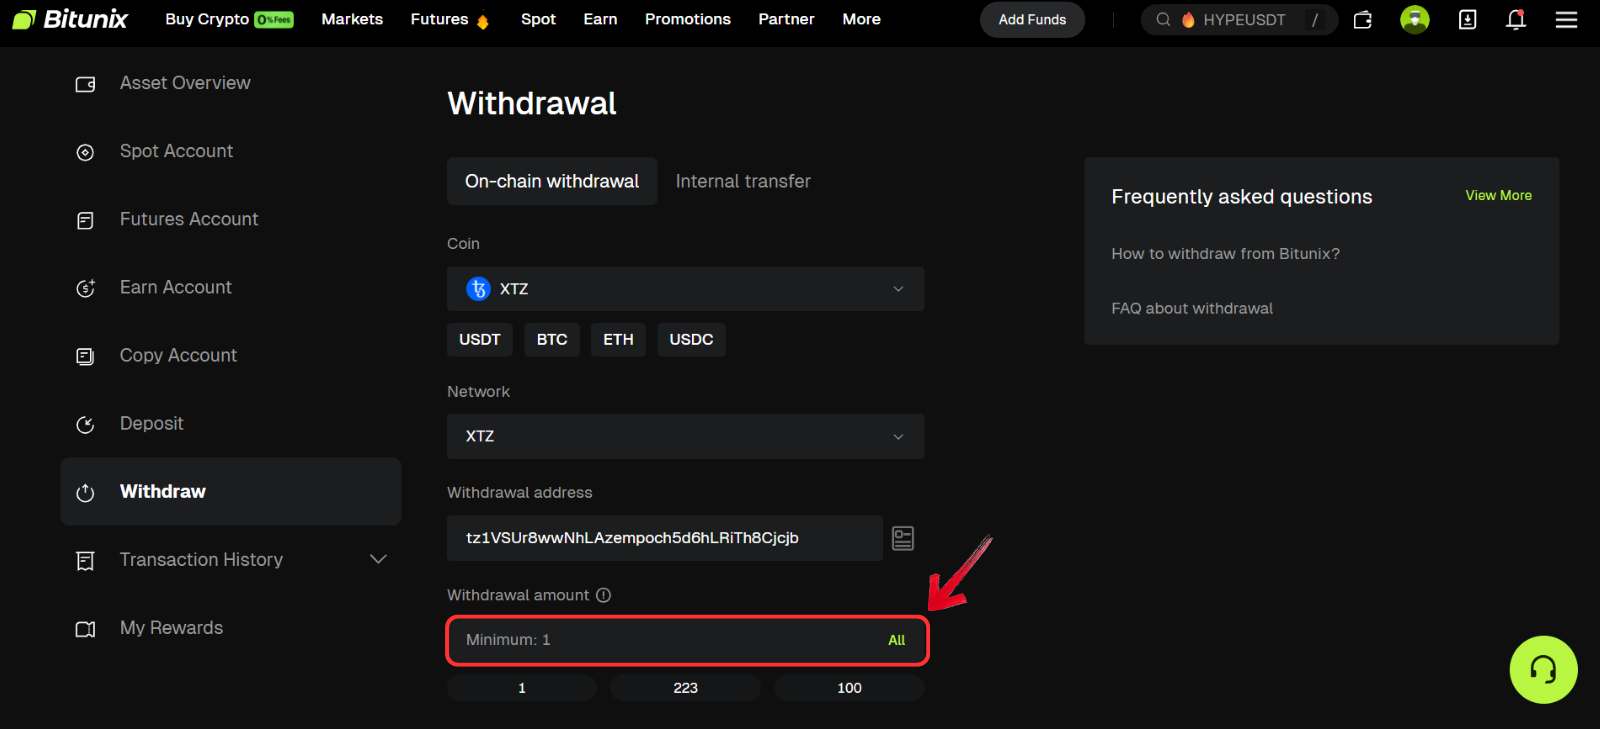The image size is (1600, 729).
Task: Go to Markets
Action: pyautogui.click(x=352, y=19)
